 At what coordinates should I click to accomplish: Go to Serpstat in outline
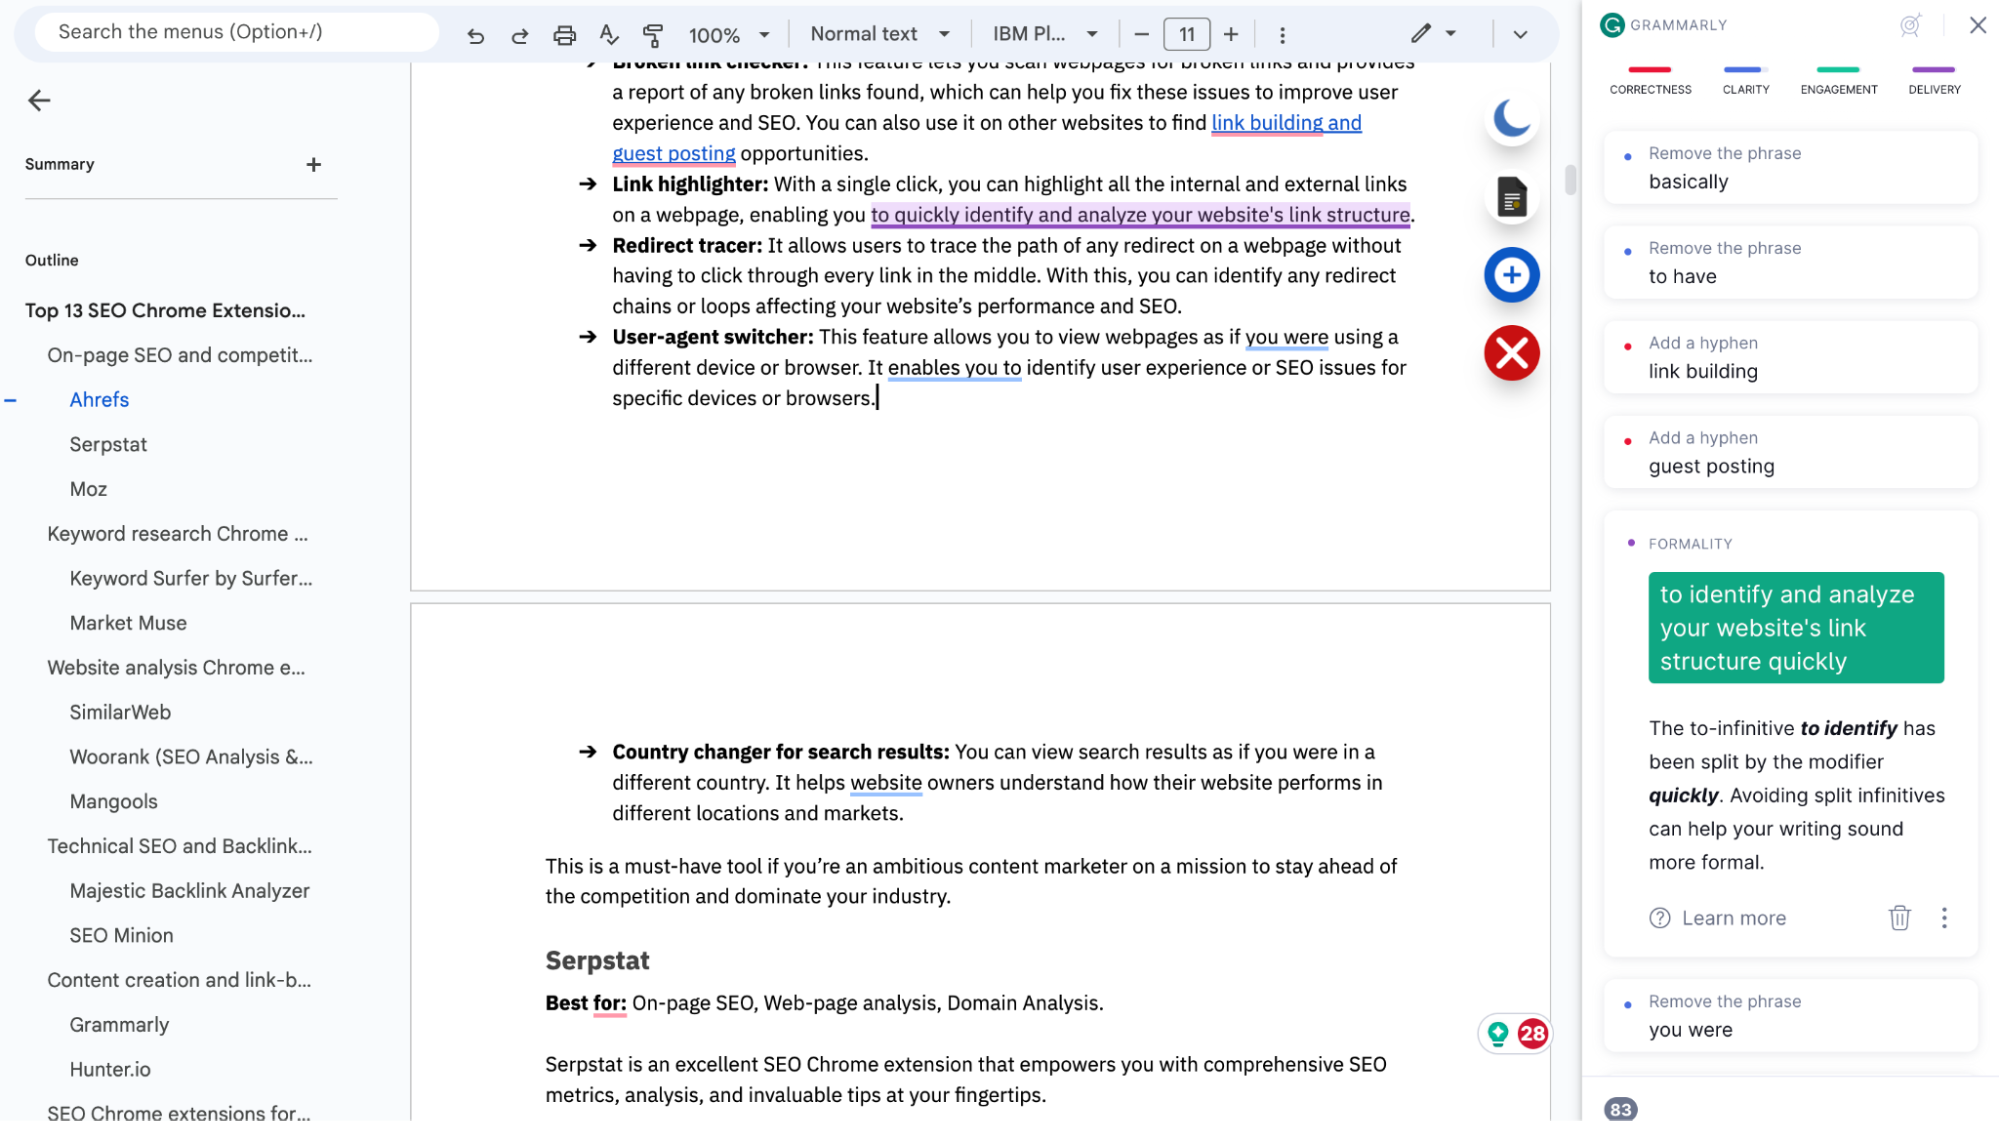[x=108, y=444]
